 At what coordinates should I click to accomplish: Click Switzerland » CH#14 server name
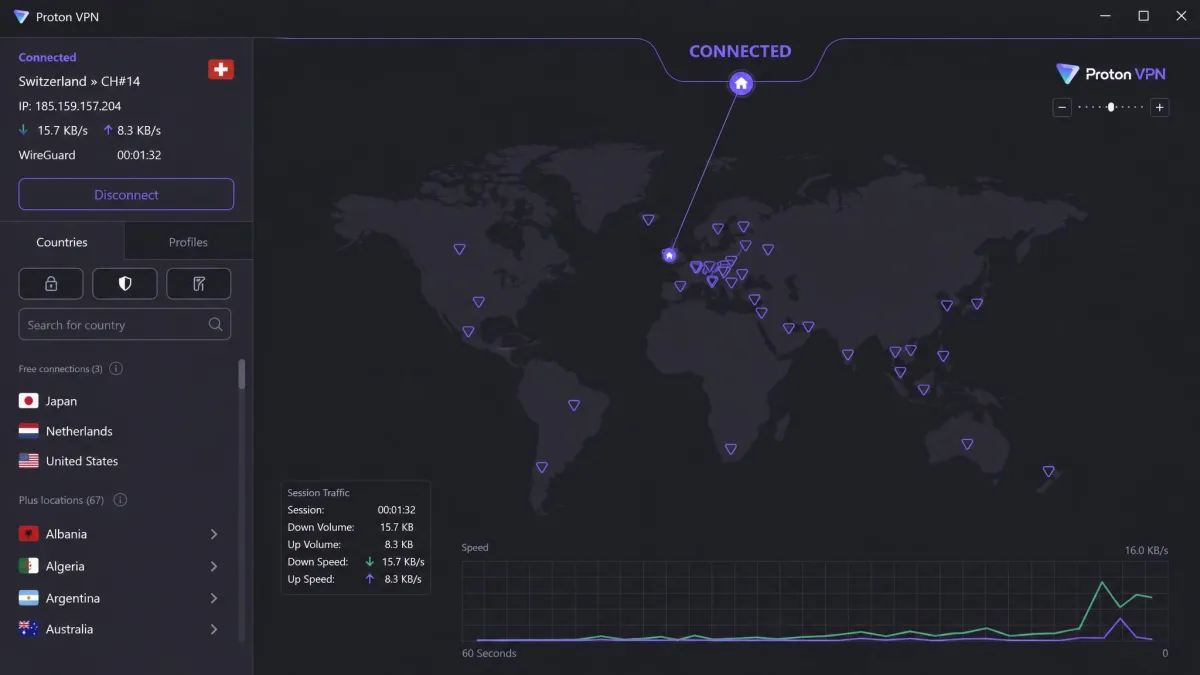79,81
